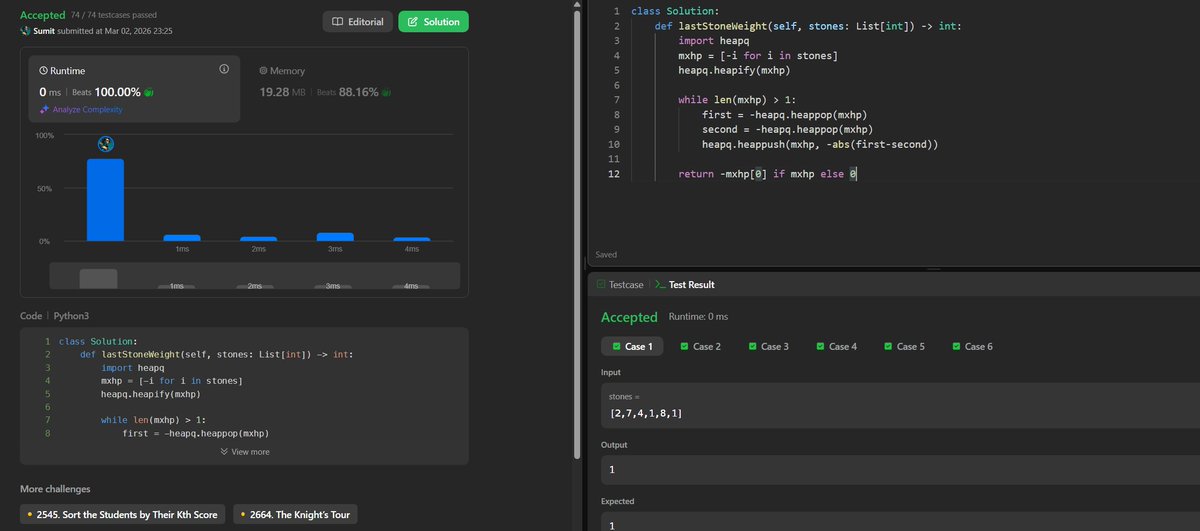Viewport: 1200px width, 531px height.
Task: Click Analyze Complexity link
Action: click(x=87, y=109)
